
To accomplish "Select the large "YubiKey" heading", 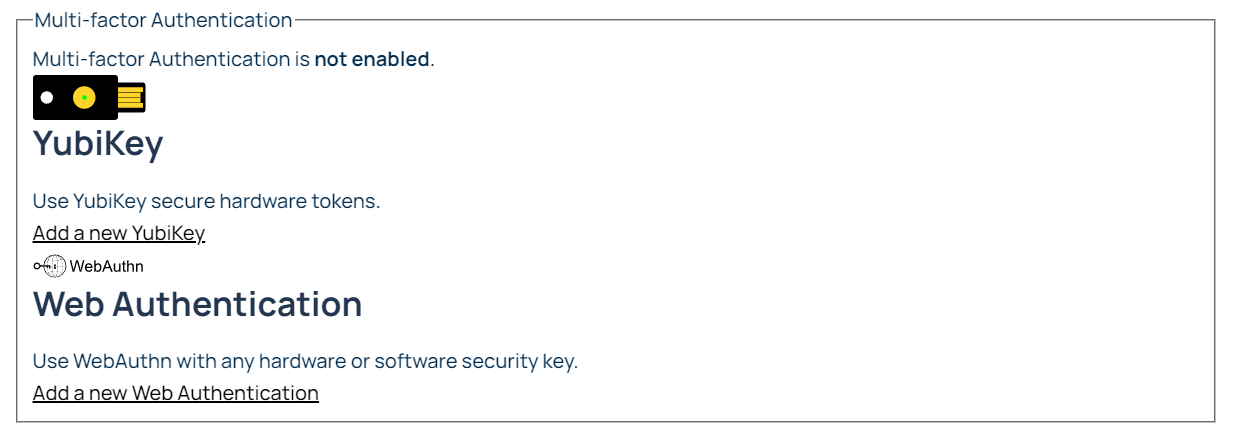I will (x=98, y=144).
